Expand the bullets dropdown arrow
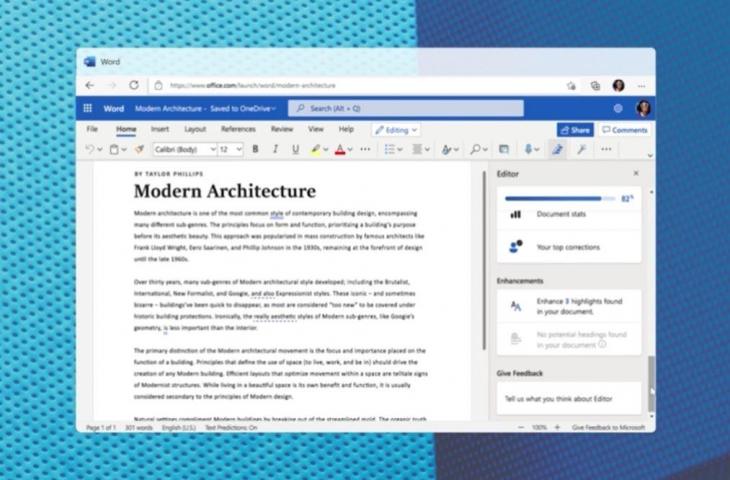This screenshot has height=480, width=730. pos(399,149)
